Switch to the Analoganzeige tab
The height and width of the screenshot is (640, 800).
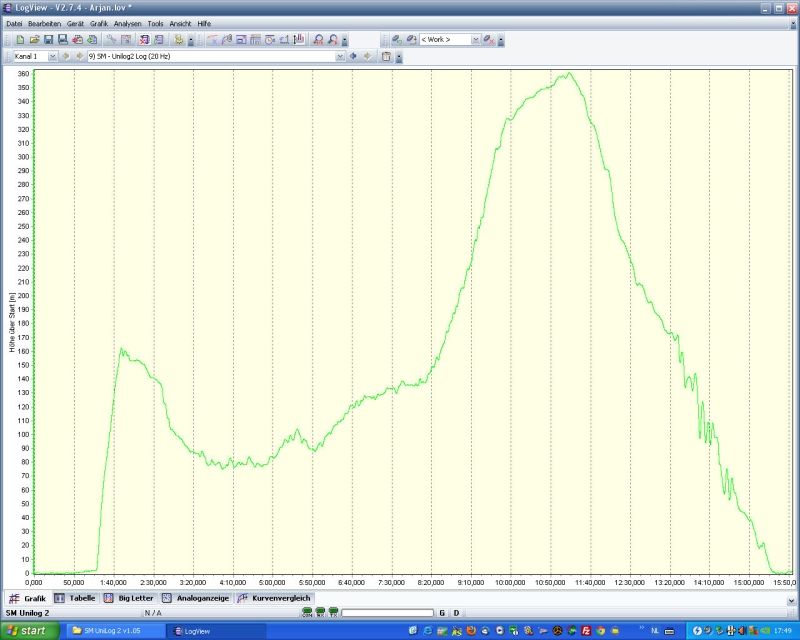click(x=196, y=598)
